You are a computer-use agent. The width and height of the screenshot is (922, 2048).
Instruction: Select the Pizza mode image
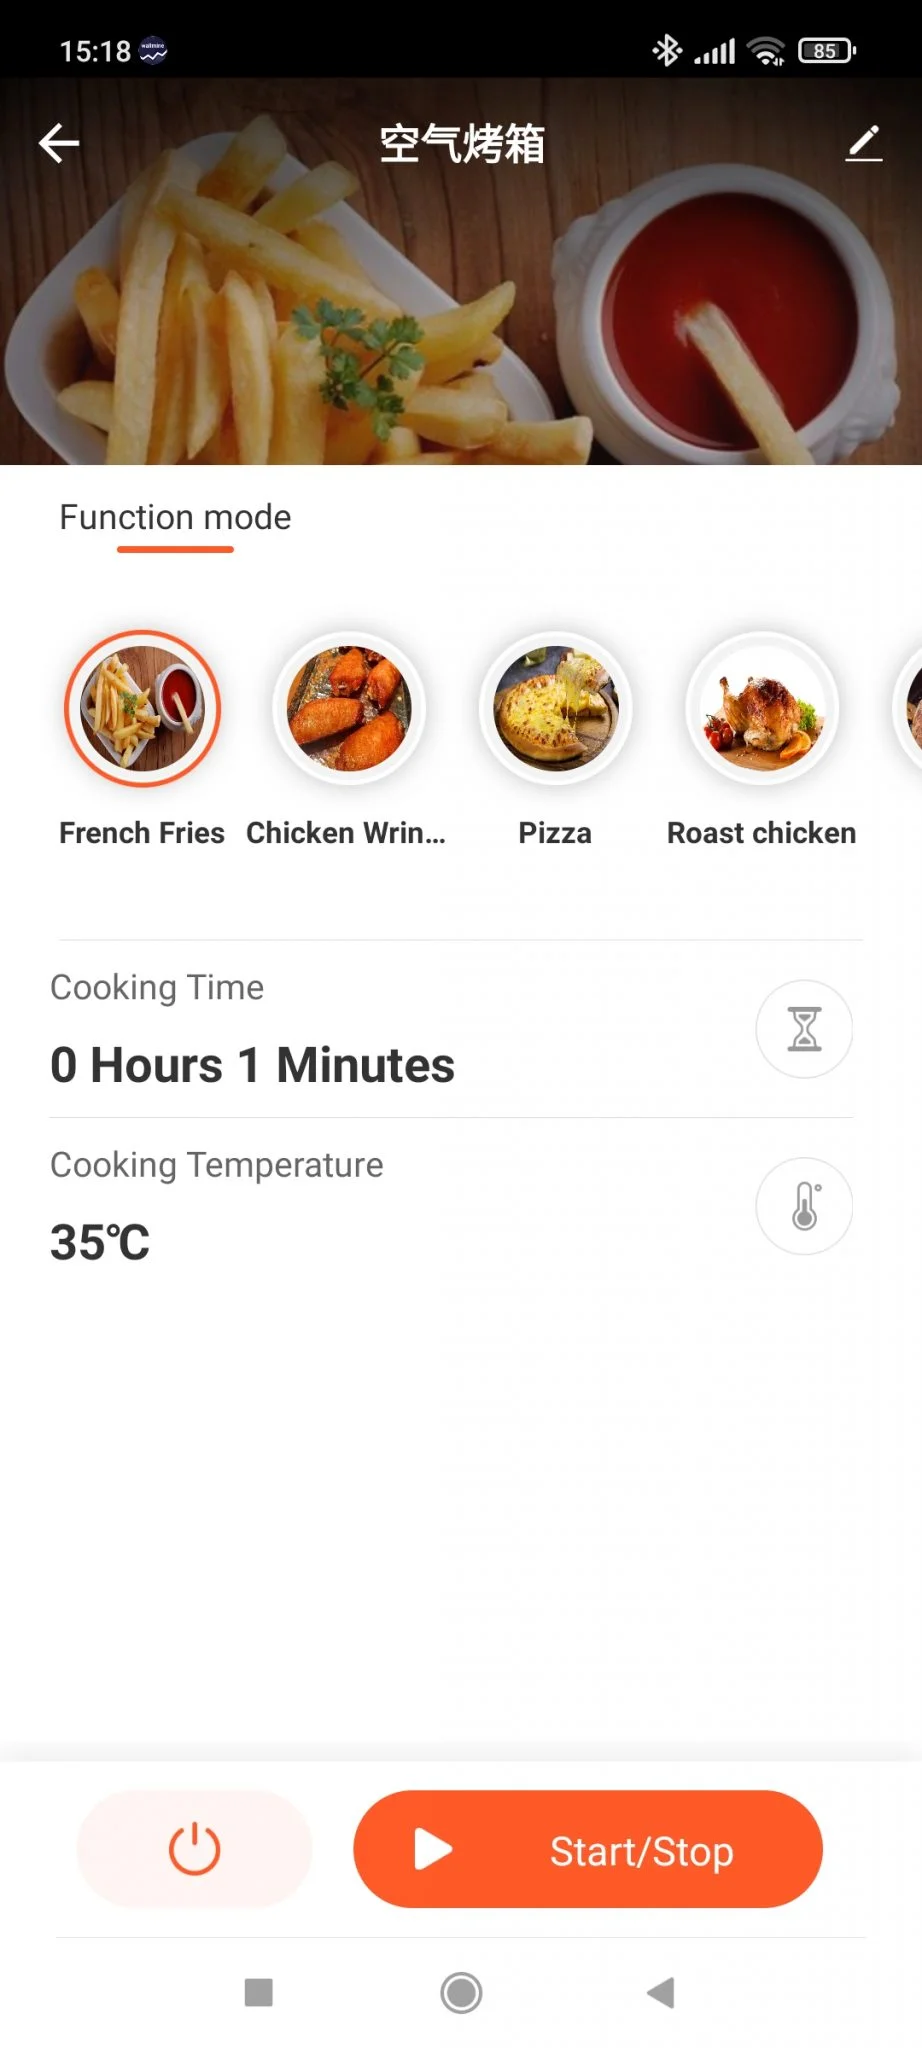click(x=555, y=708)
